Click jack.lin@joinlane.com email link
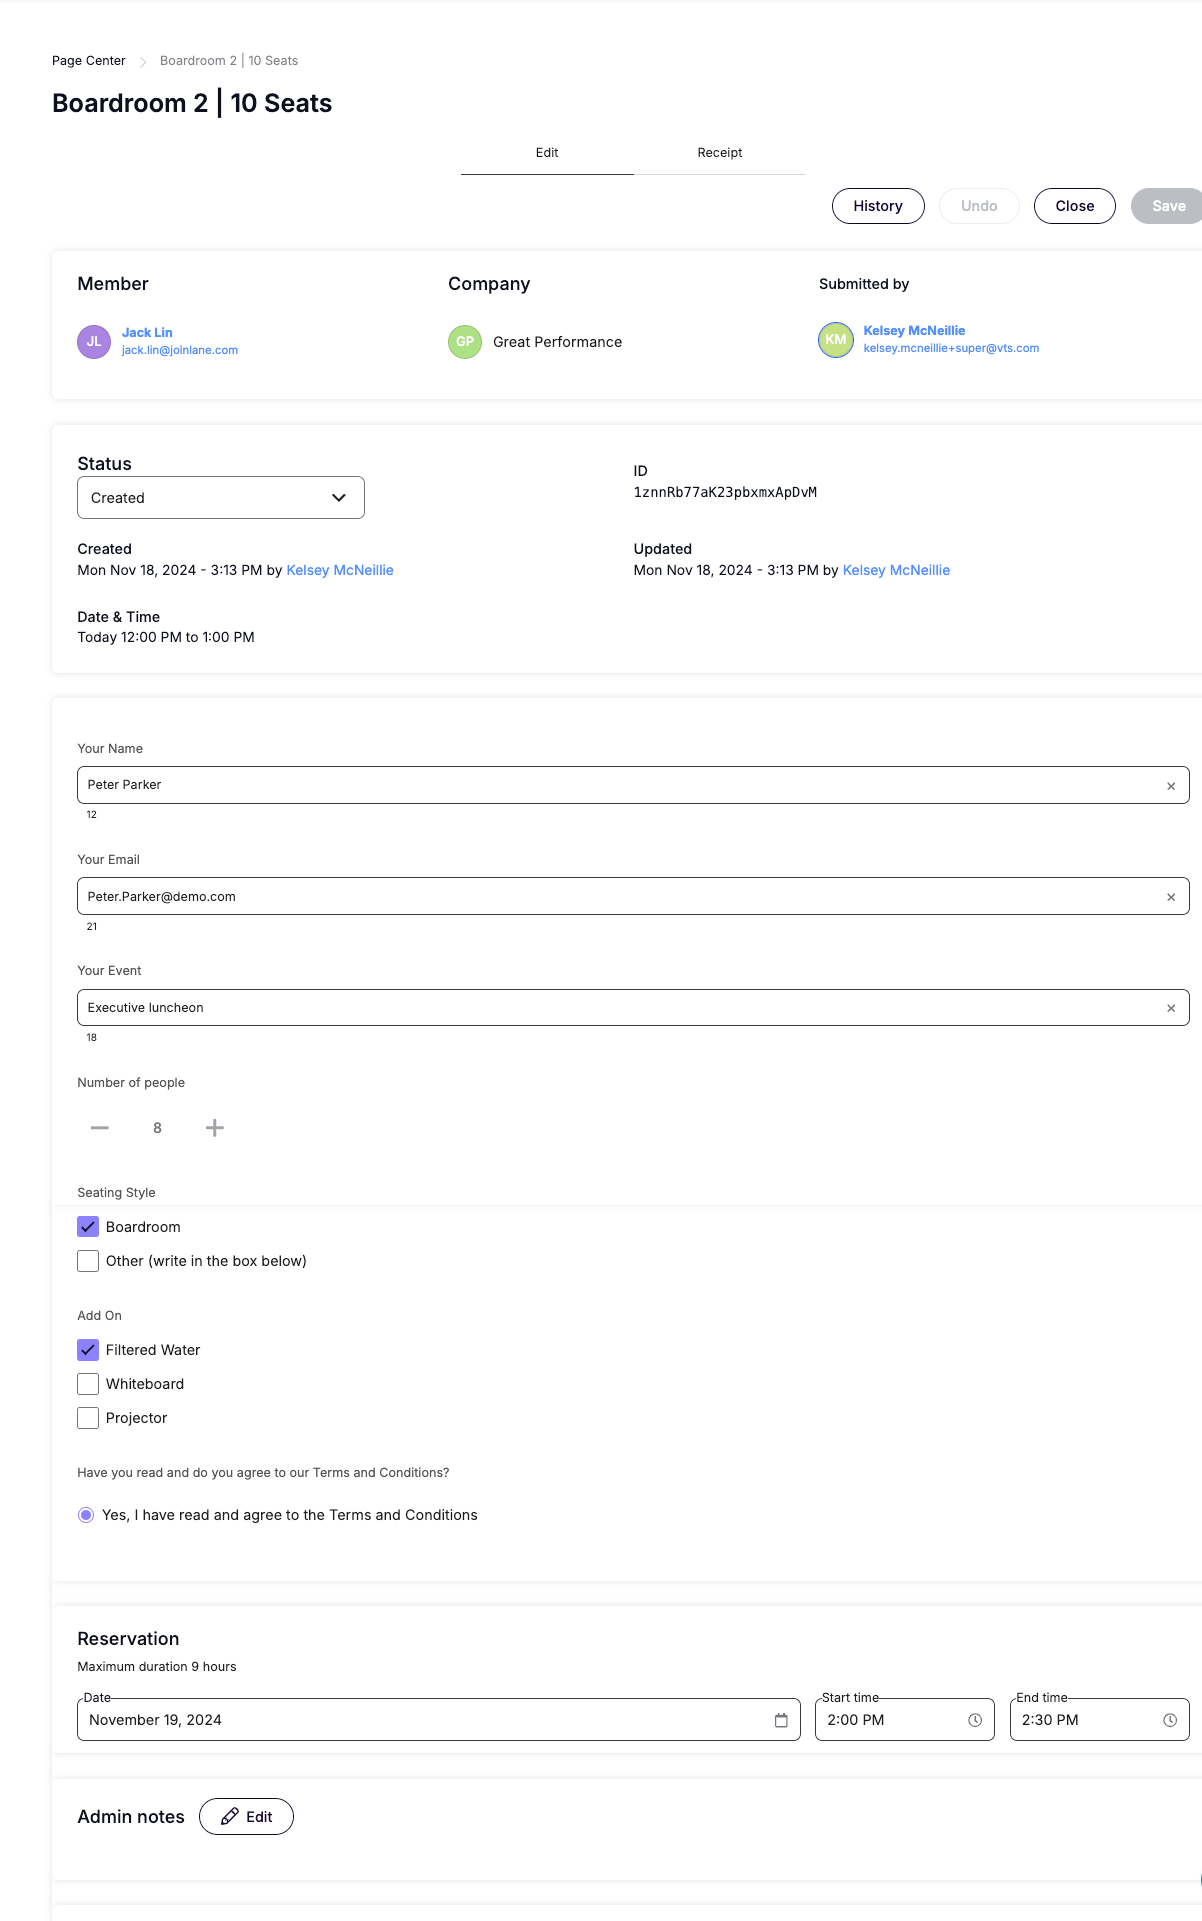 (x=180, y=350)
